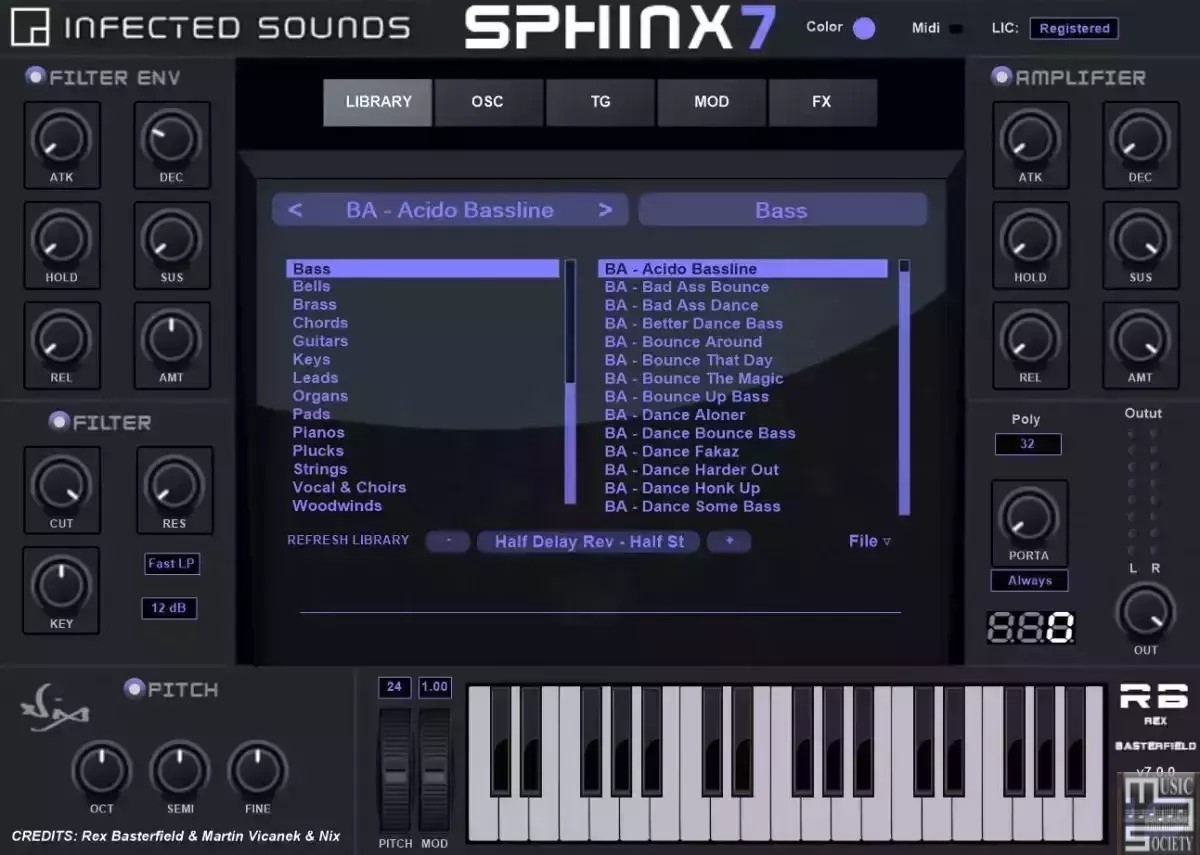Switch to the TG tab

coord(600,102)
